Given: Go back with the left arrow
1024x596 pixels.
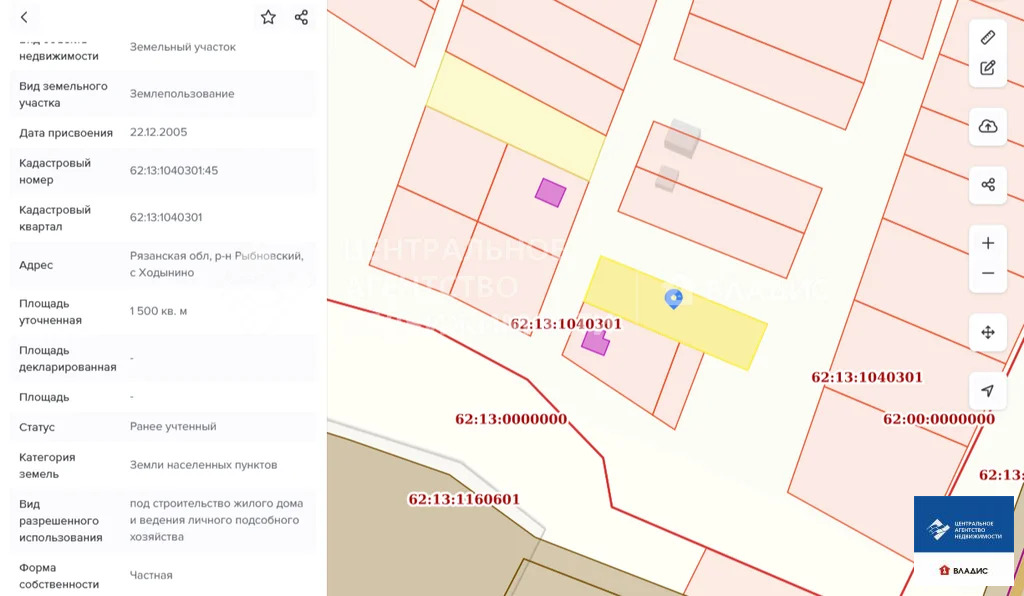Looking at the screenshot, I should (24, 18).
